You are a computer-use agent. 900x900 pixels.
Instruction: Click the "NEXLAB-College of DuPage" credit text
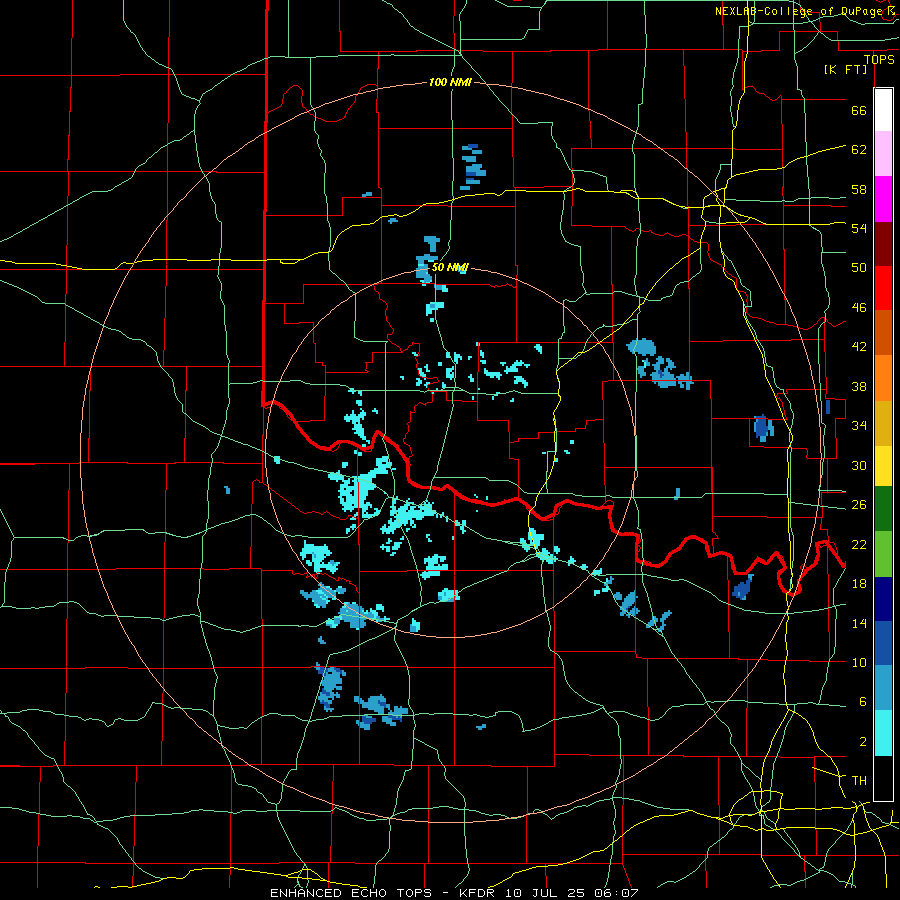pos(799,11)
